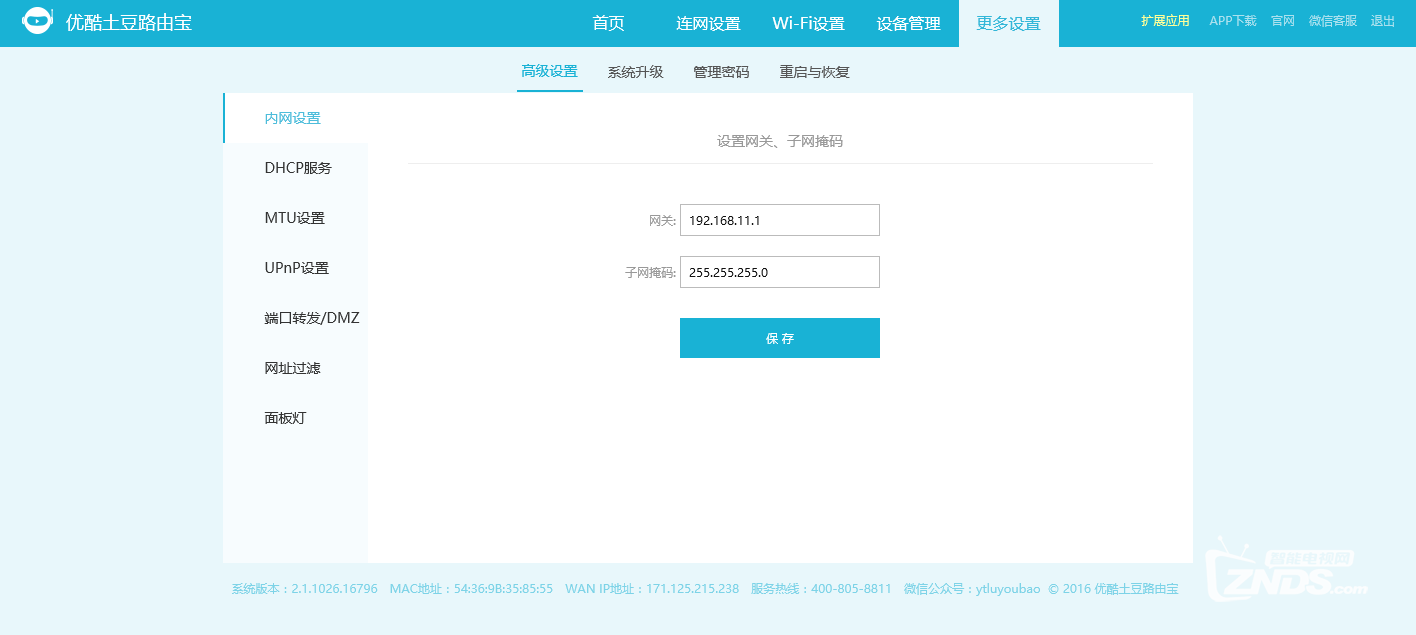Open 设备管理 from the navigation bar
The width and height of the screenshot is (1416, 635).
pos(907,24)
